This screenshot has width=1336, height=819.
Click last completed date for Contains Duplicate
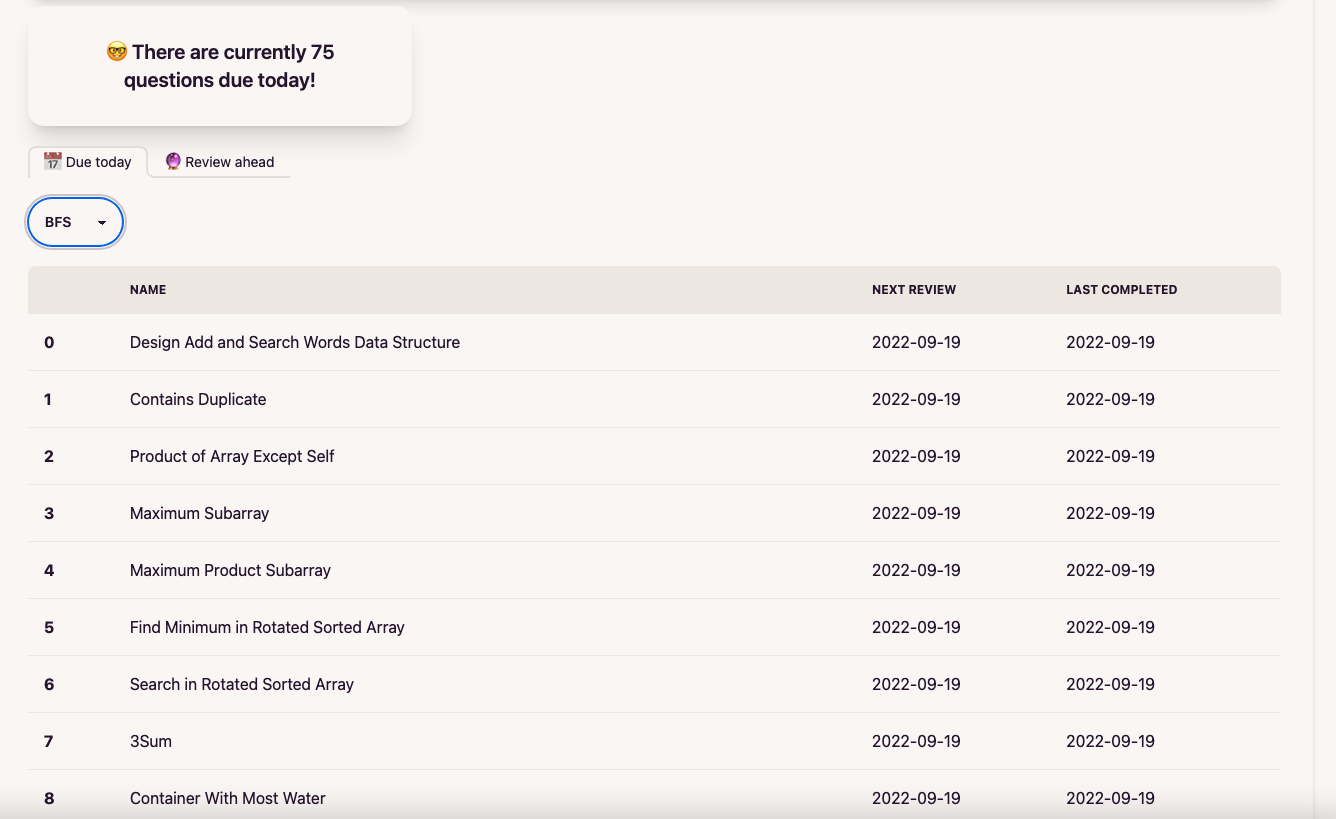[x=1110, y=399]
